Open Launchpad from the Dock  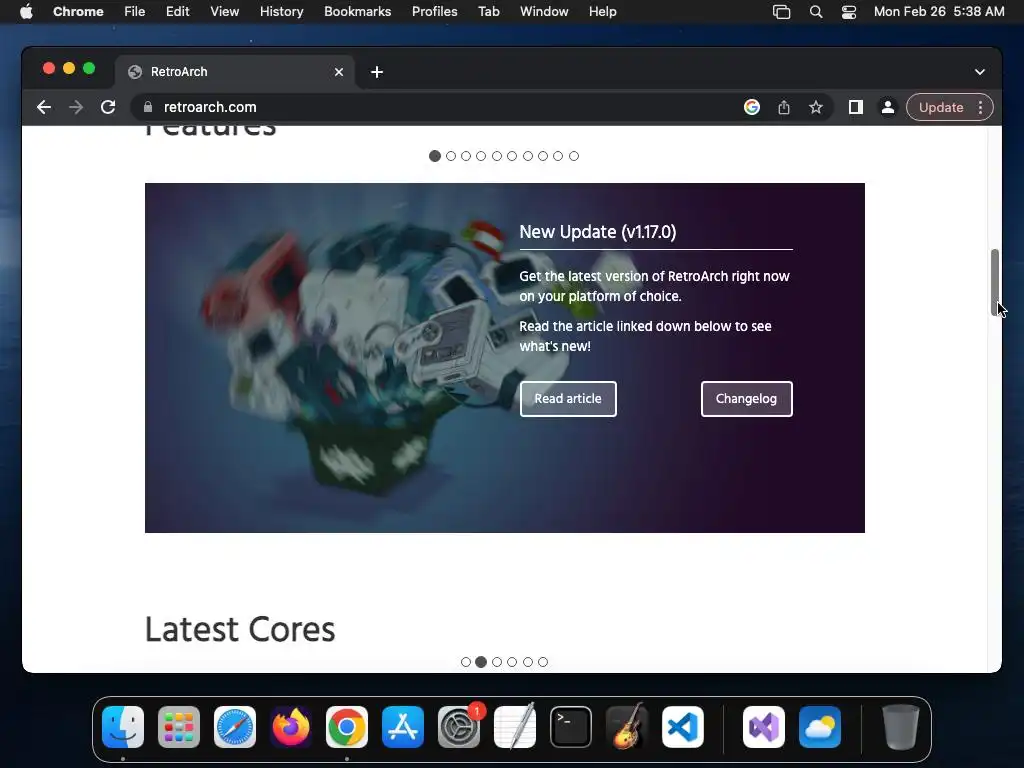tap(179, 727)
